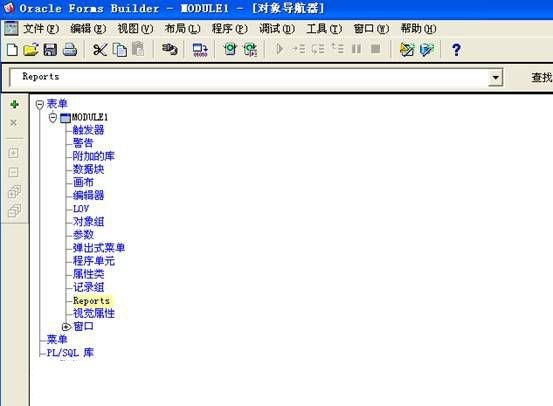Image resolution: width=553 pixels, height=406 pixels.
Task: Open the 视图(V) menu
Action: pos(135,29)
